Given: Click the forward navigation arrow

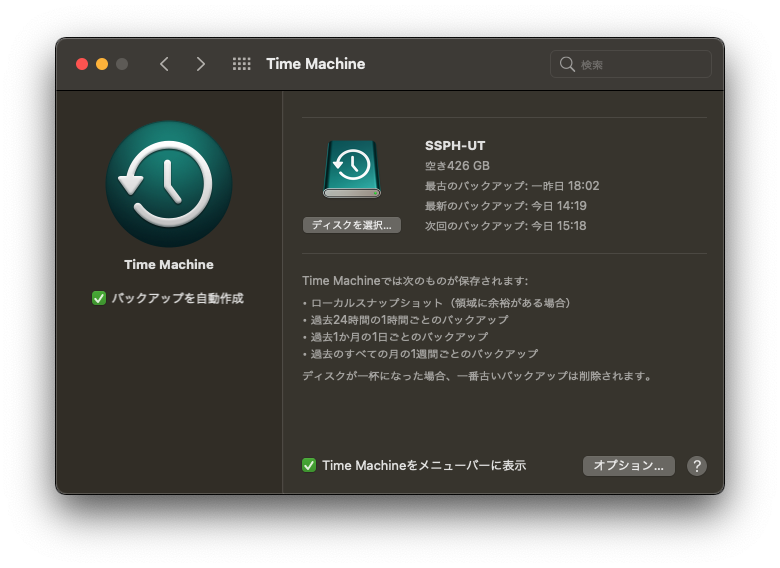Looking at the screenshot, I should tap(200, 64).
